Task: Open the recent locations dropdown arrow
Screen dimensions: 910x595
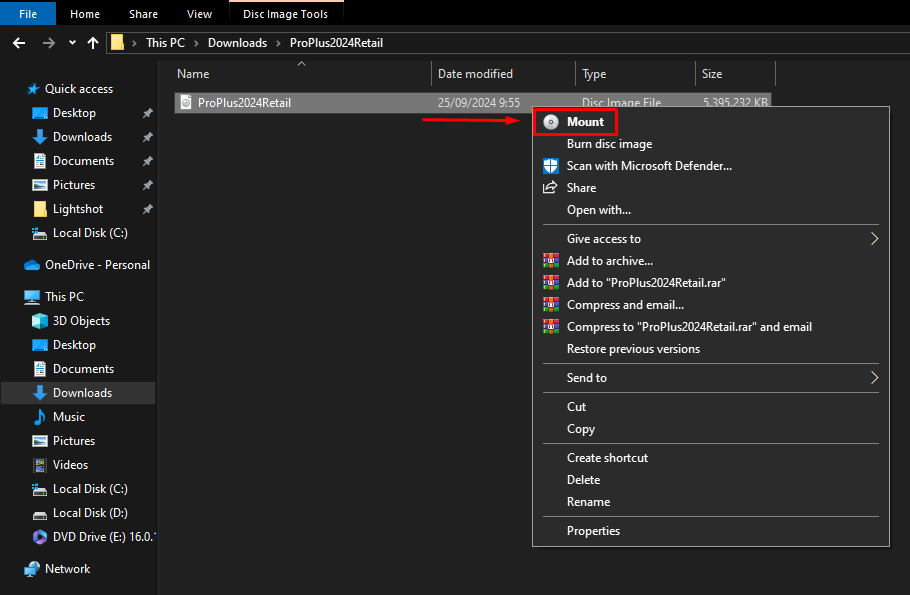Action: point(72,43)
